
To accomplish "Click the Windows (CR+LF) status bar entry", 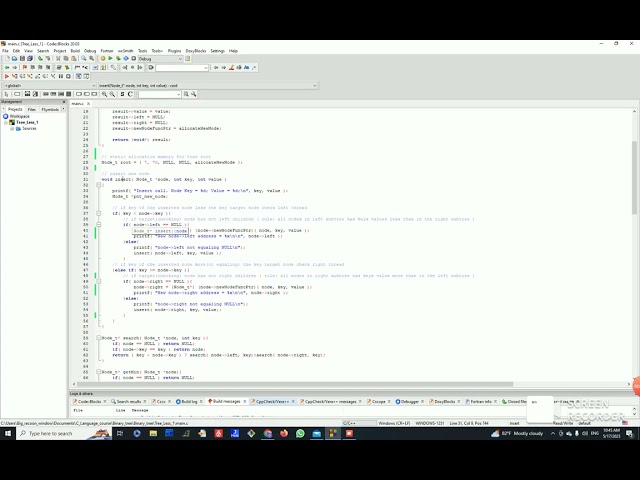I will click(394, 423).
